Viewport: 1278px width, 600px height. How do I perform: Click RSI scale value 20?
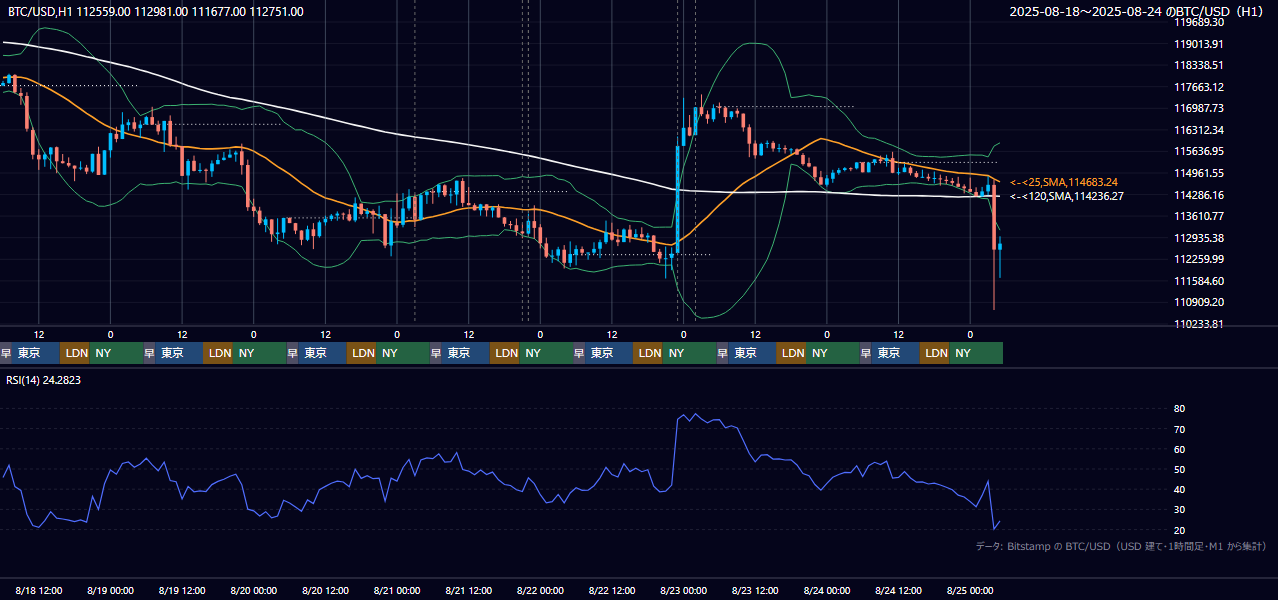(1179, 530)
